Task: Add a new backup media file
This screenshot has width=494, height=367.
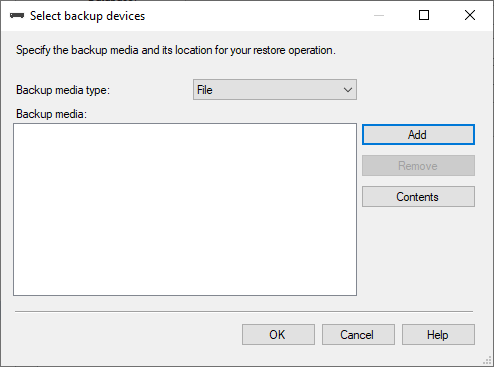Action: [418, 135]
